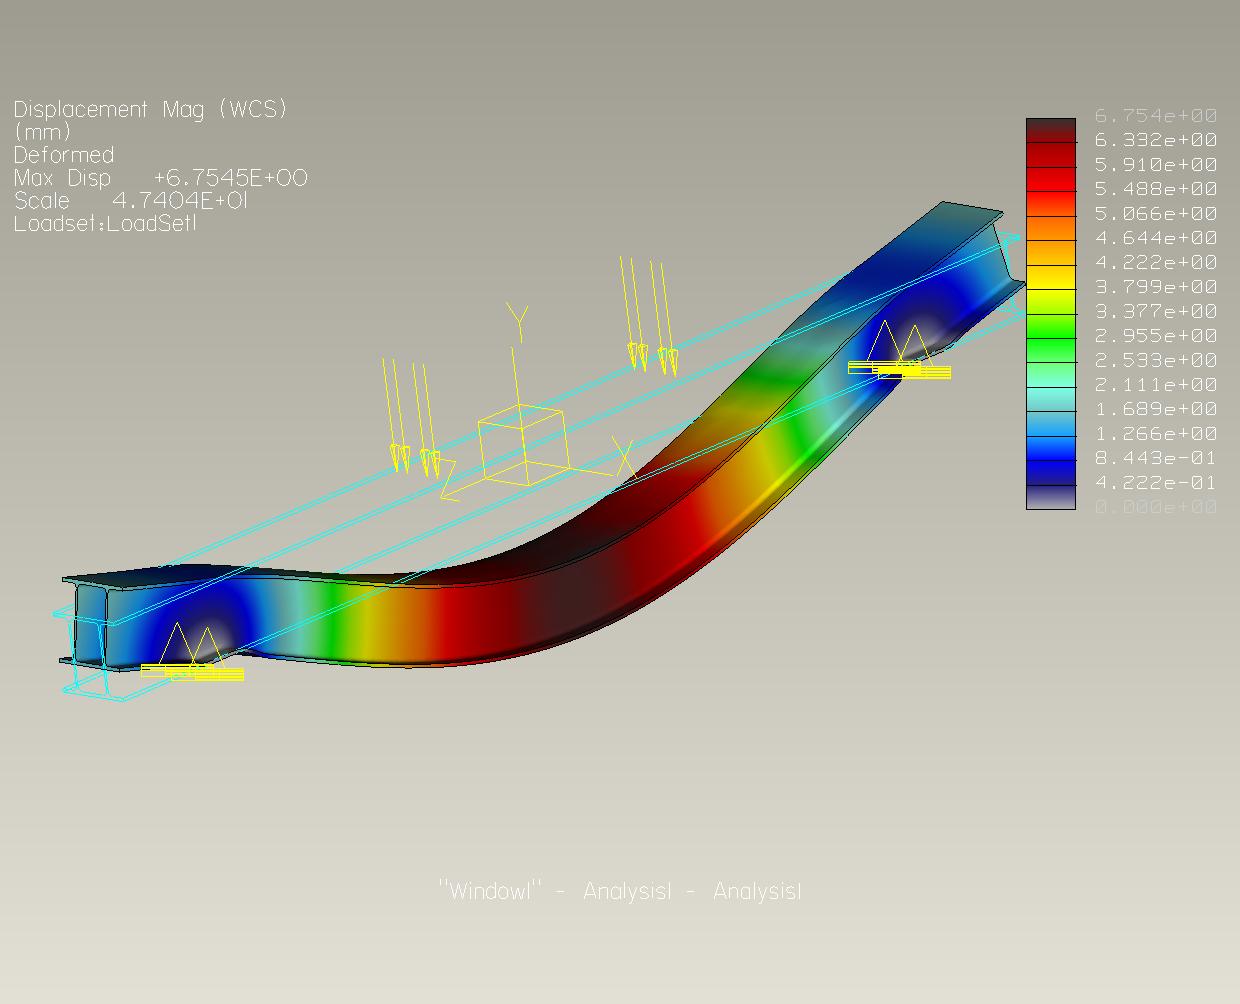Click legend value 3.799e+00
The width and height of the screenshot is (1240, 1004).
coord(1156,287)
